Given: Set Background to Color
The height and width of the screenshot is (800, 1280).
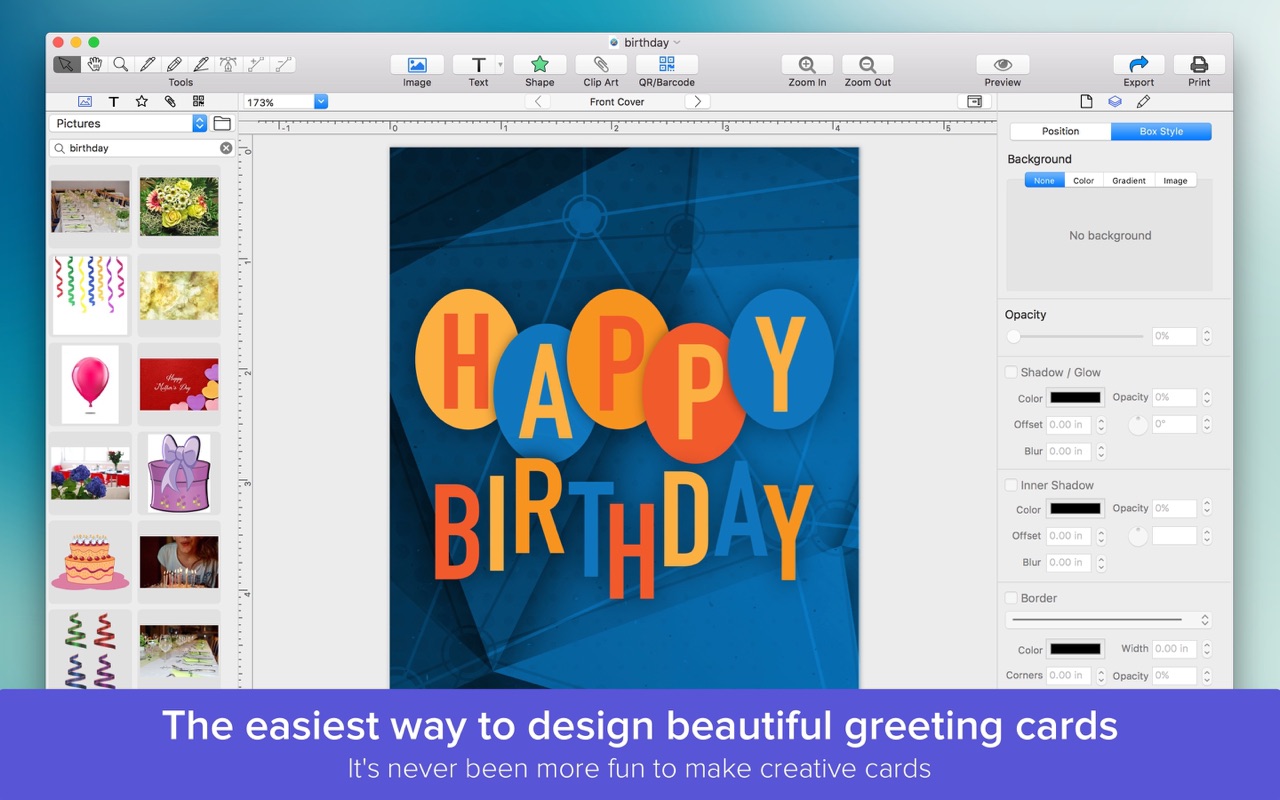Looking at the screenshot, I should pos(1084,180).
